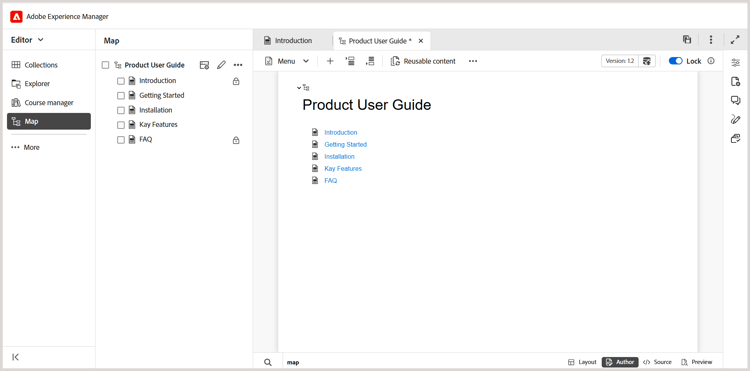This screenshot has width=750, height=371.
Task: Collapse the map chevron above Product User Guide heading
Action: (x=299, y=88)
